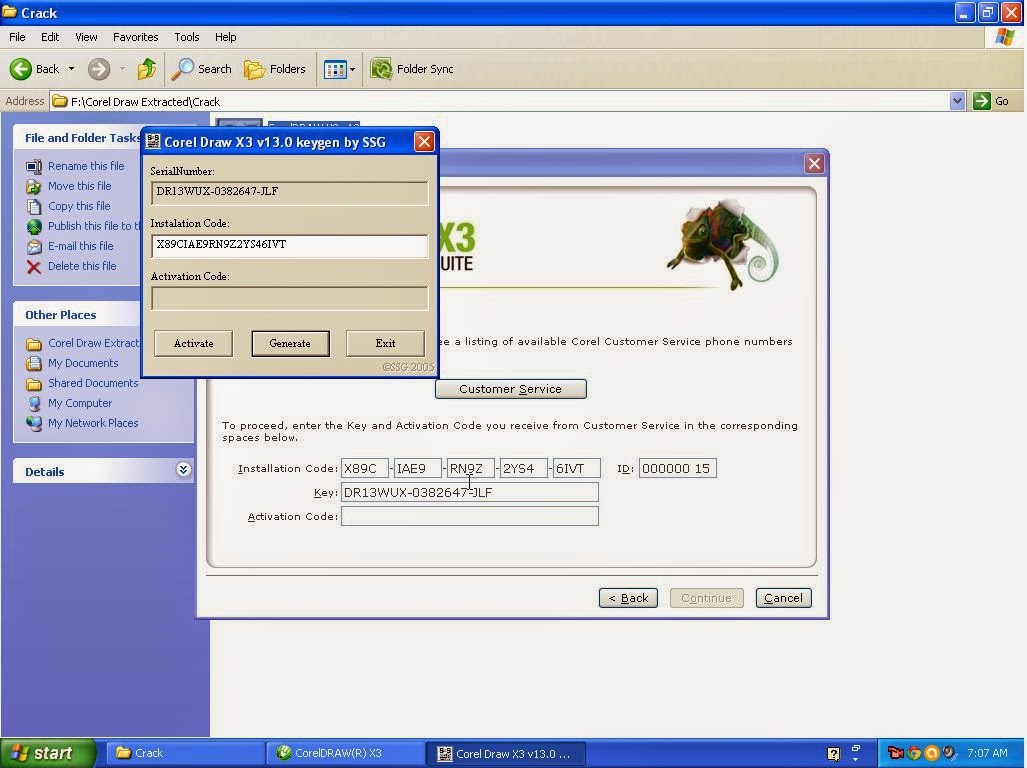Switch to Corel Draw X3 v13.0 taskbar button
The image size is (1027, 768).
tap(506, 754)
